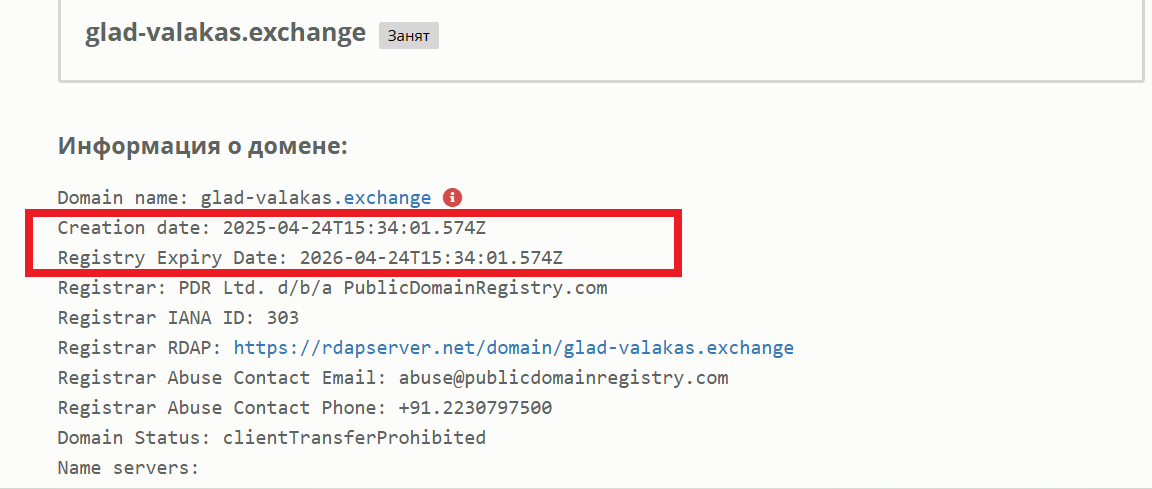Click the "Занят" status badge

[408, 36]
